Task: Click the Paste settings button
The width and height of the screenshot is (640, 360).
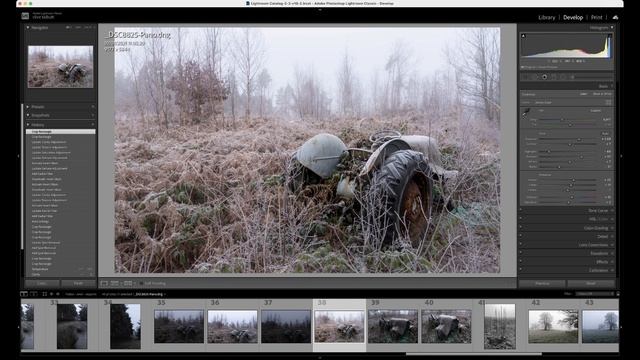Action: coord(78,283)
